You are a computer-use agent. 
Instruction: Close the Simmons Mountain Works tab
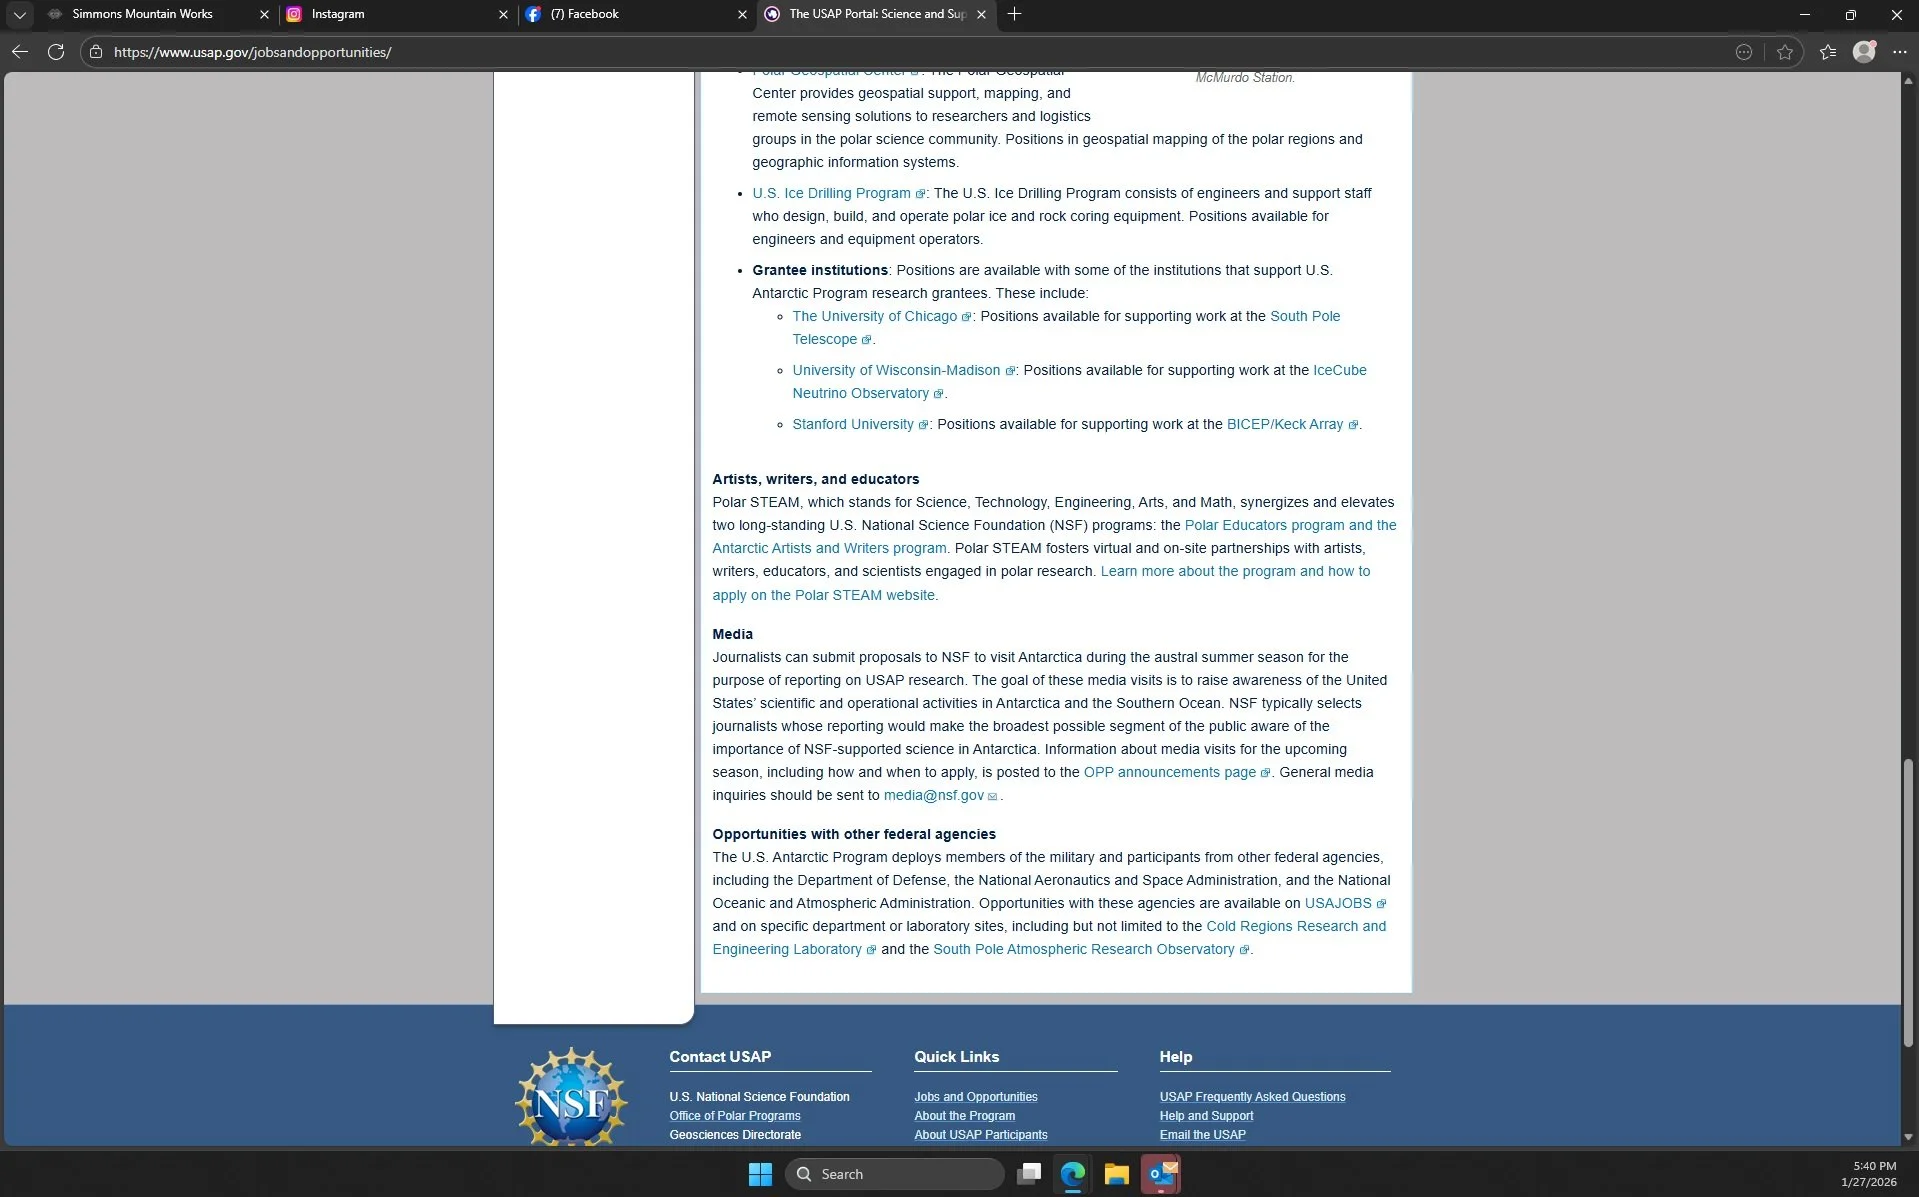[264, 14]
